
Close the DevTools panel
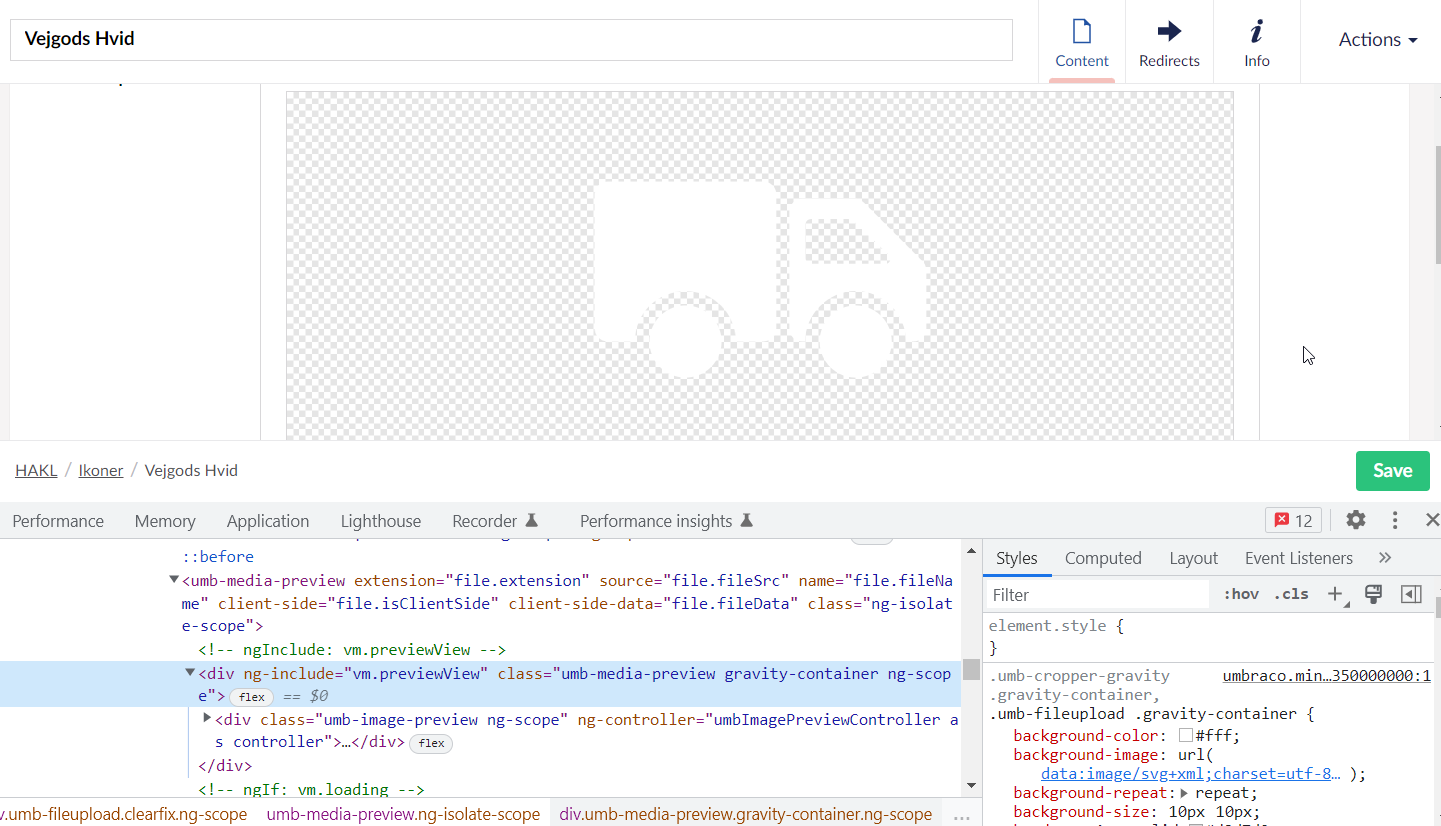coord(1432,519)
